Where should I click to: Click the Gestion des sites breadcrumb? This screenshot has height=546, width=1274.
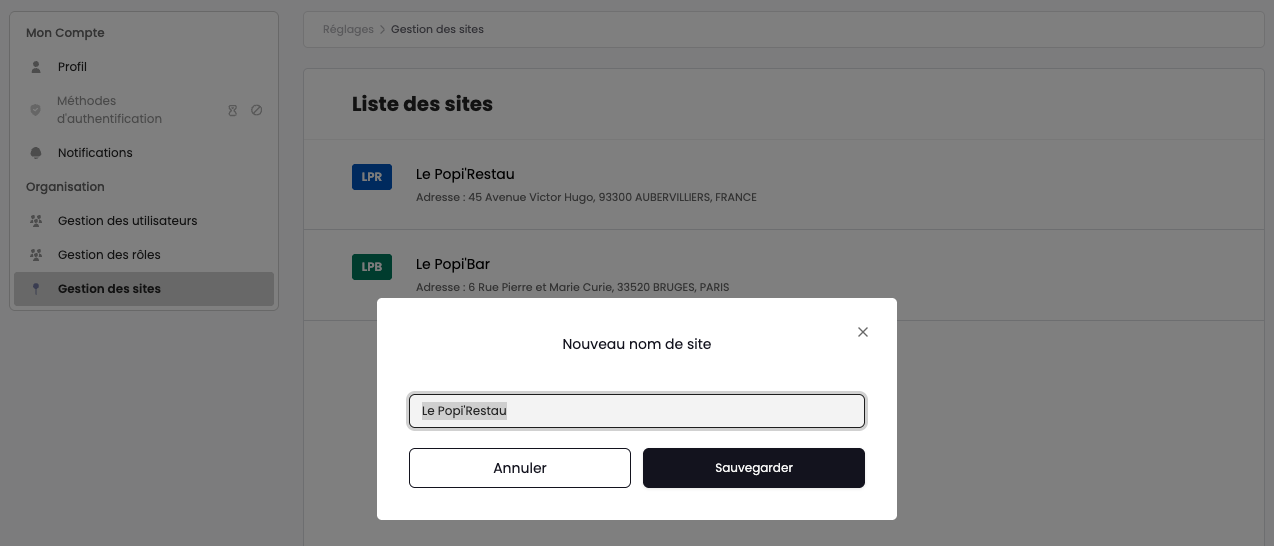437,30
